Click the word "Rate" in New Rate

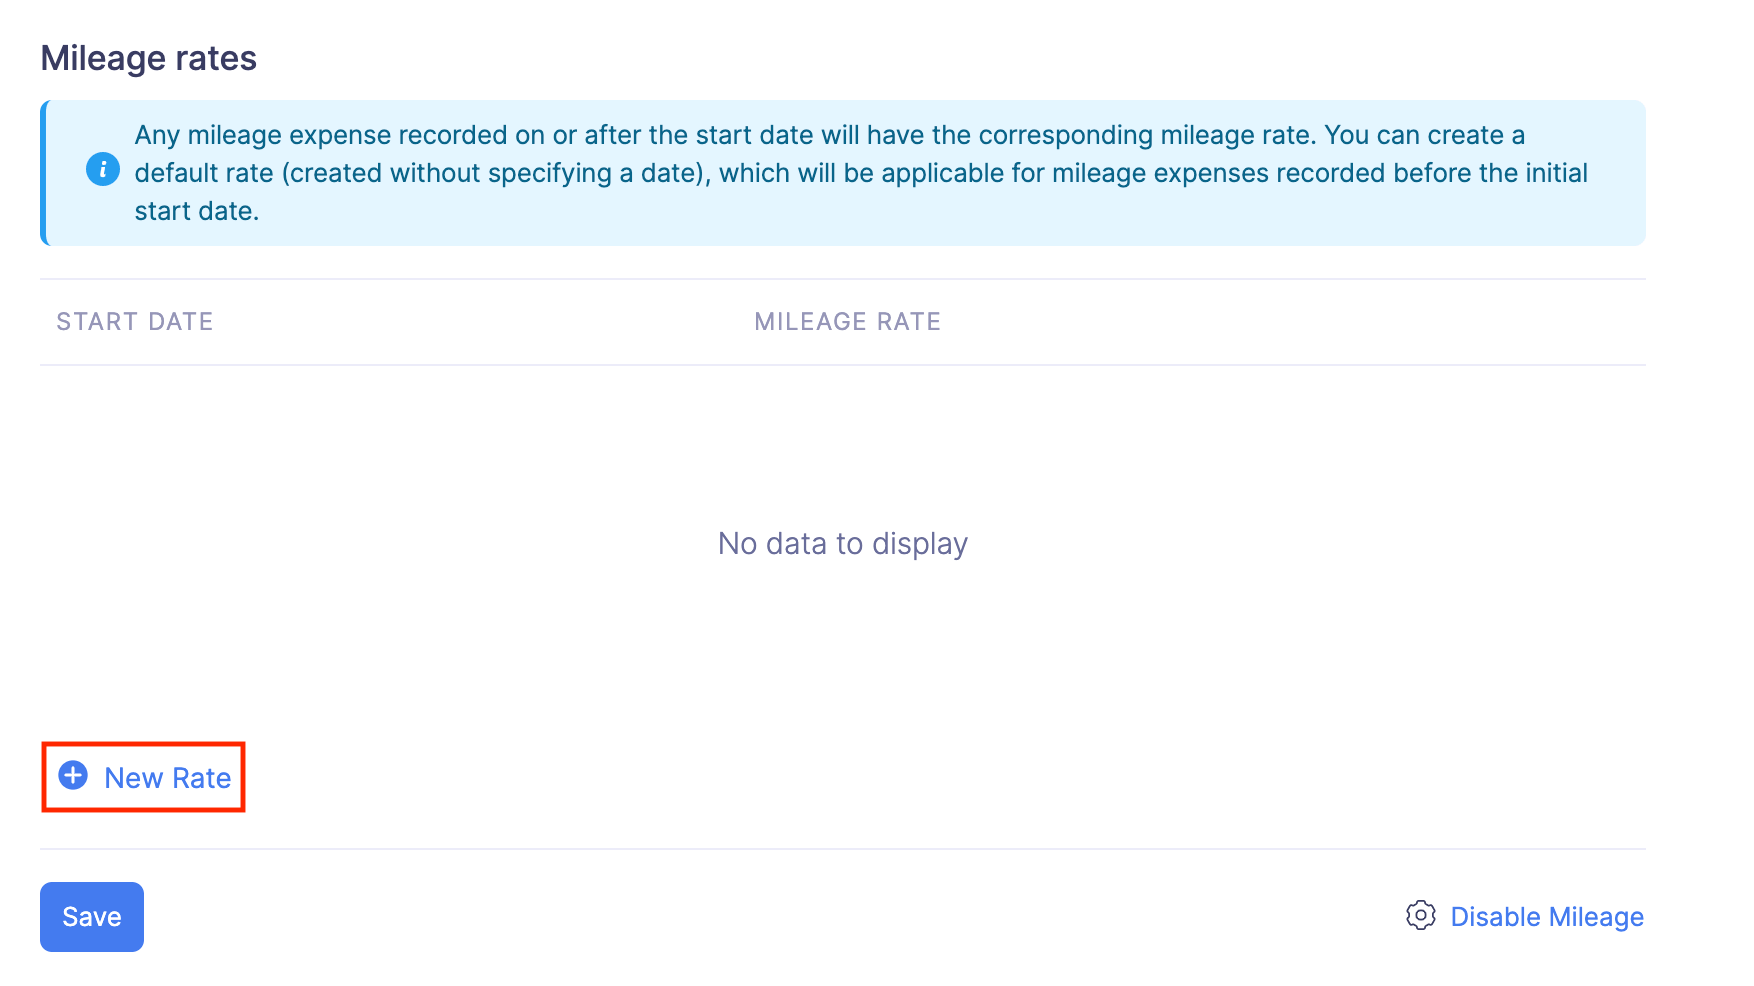(202, 778)
